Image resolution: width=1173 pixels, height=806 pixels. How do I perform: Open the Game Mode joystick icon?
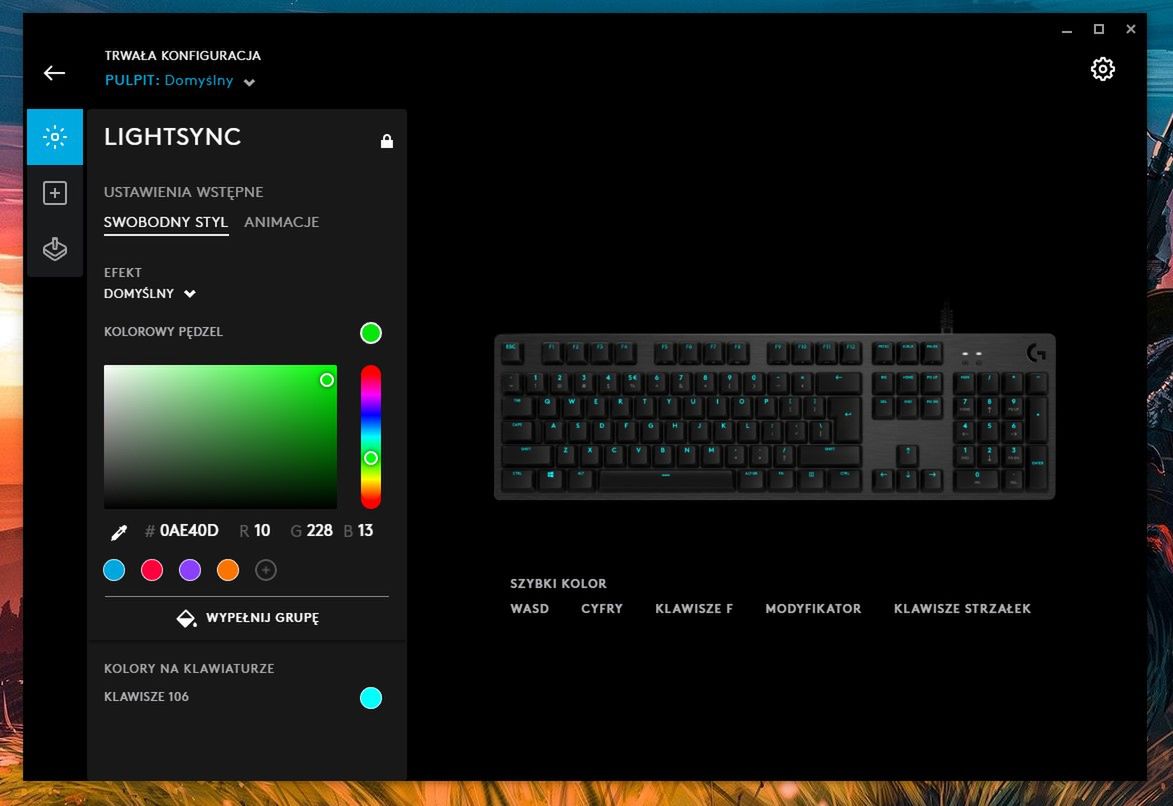pos(55,248)
